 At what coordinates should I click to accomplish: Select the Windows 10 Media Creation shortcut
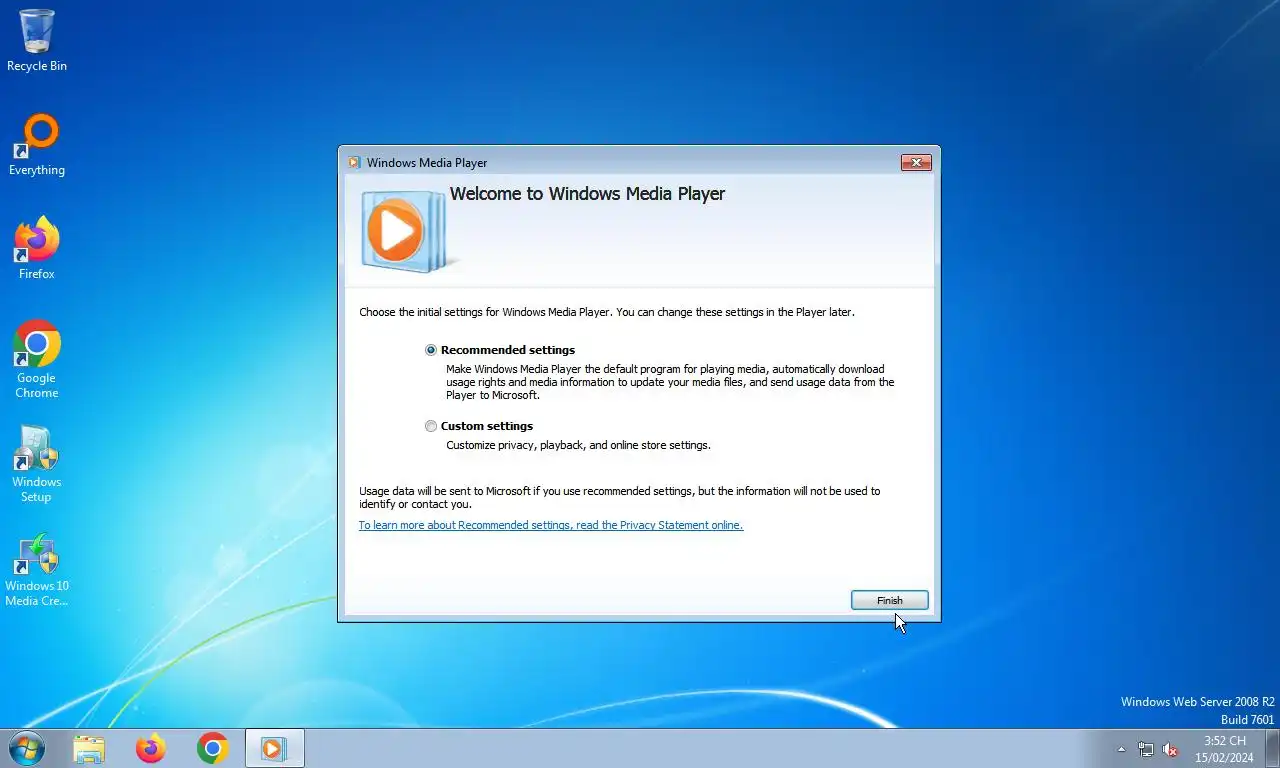[37, 570]
